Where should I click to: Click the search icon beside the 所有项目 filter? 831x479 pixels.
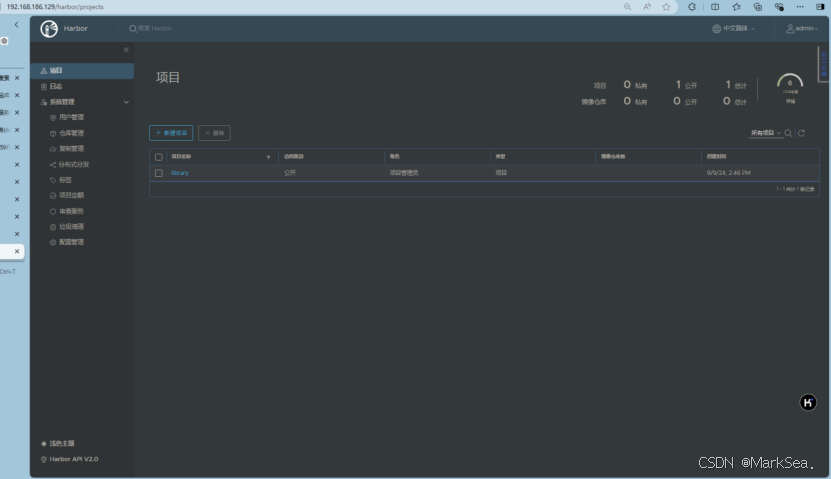point(788,133)
